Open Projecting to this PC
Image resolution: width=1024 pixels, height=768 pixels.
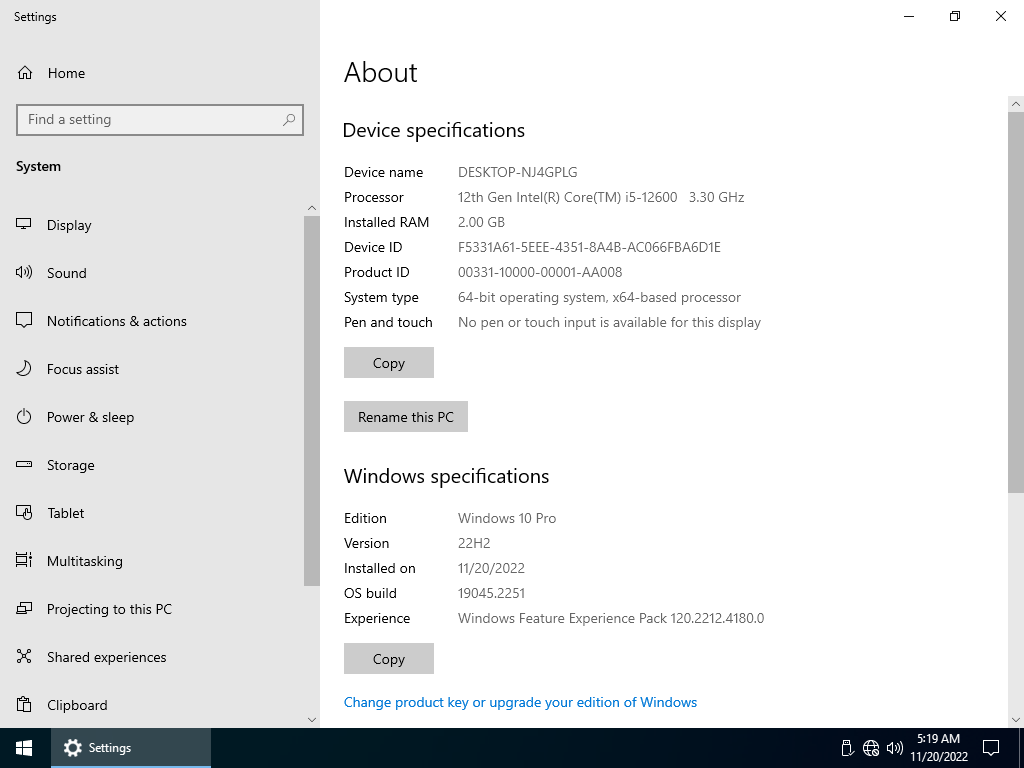point(109,609)
